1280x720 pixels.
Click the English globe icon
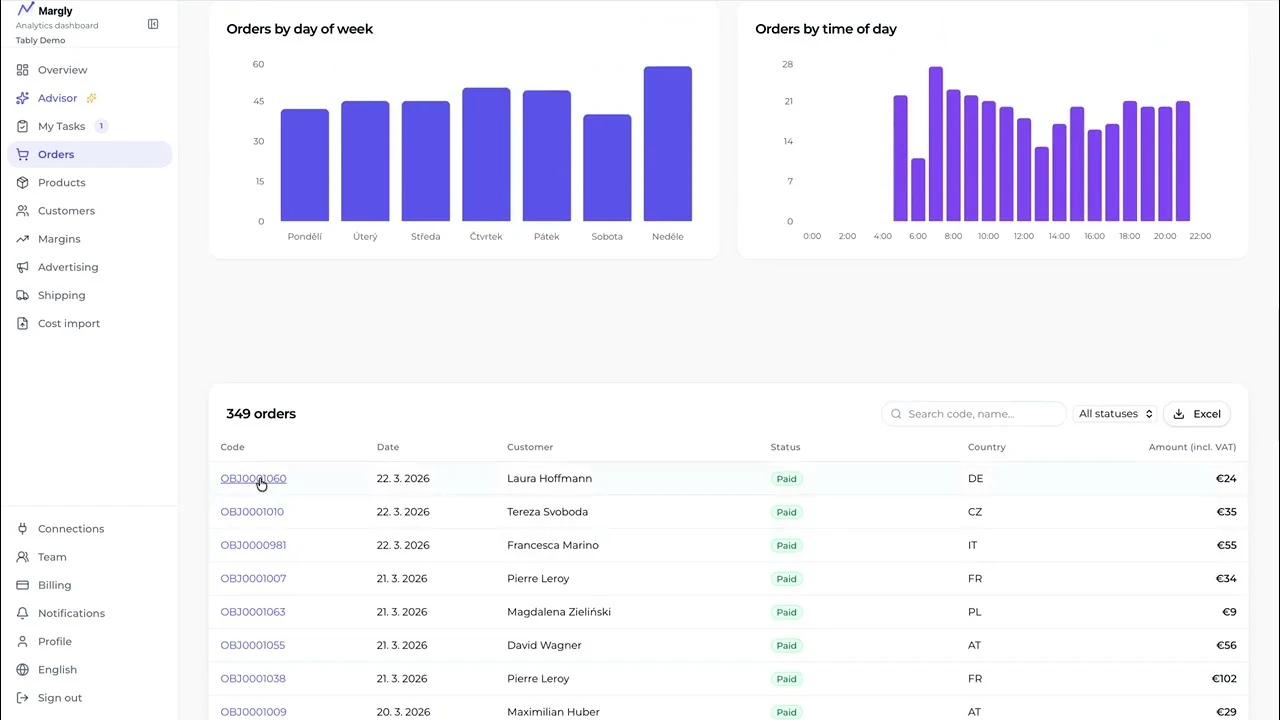coord(23,670)
